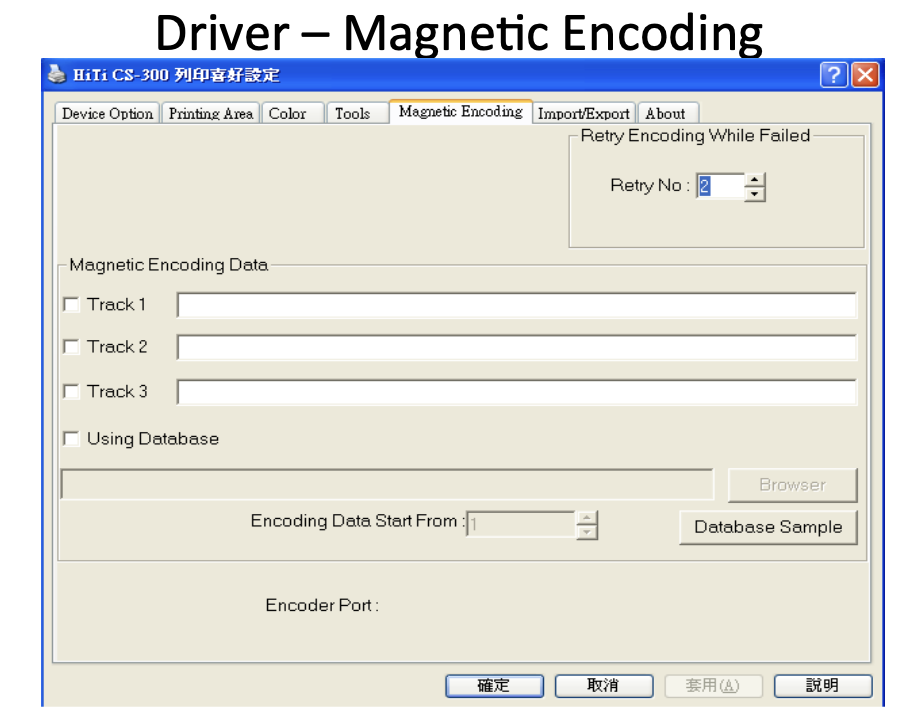
Task: Select the Color tab
Action: click(x=293, y=114)
